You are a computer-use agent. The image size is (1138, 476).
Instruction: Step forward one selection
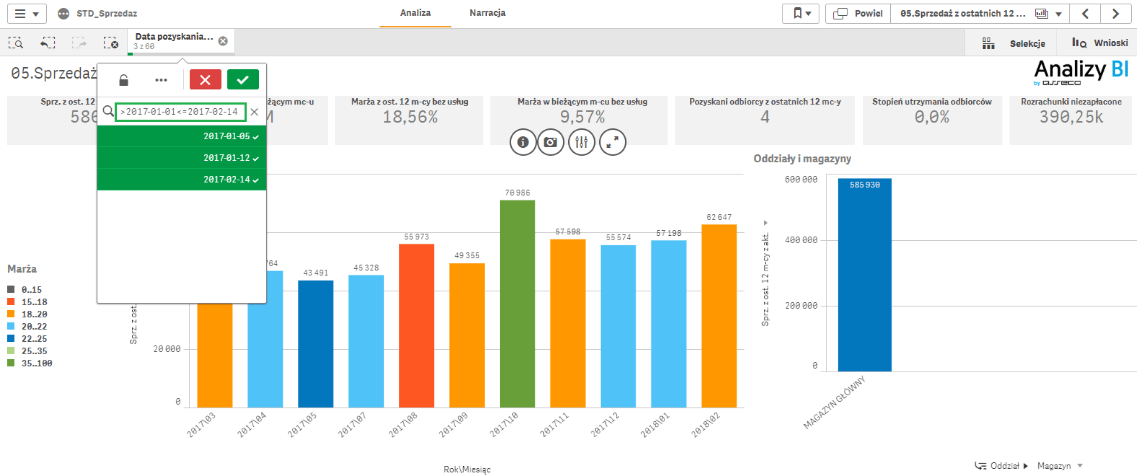pos(78,43)
